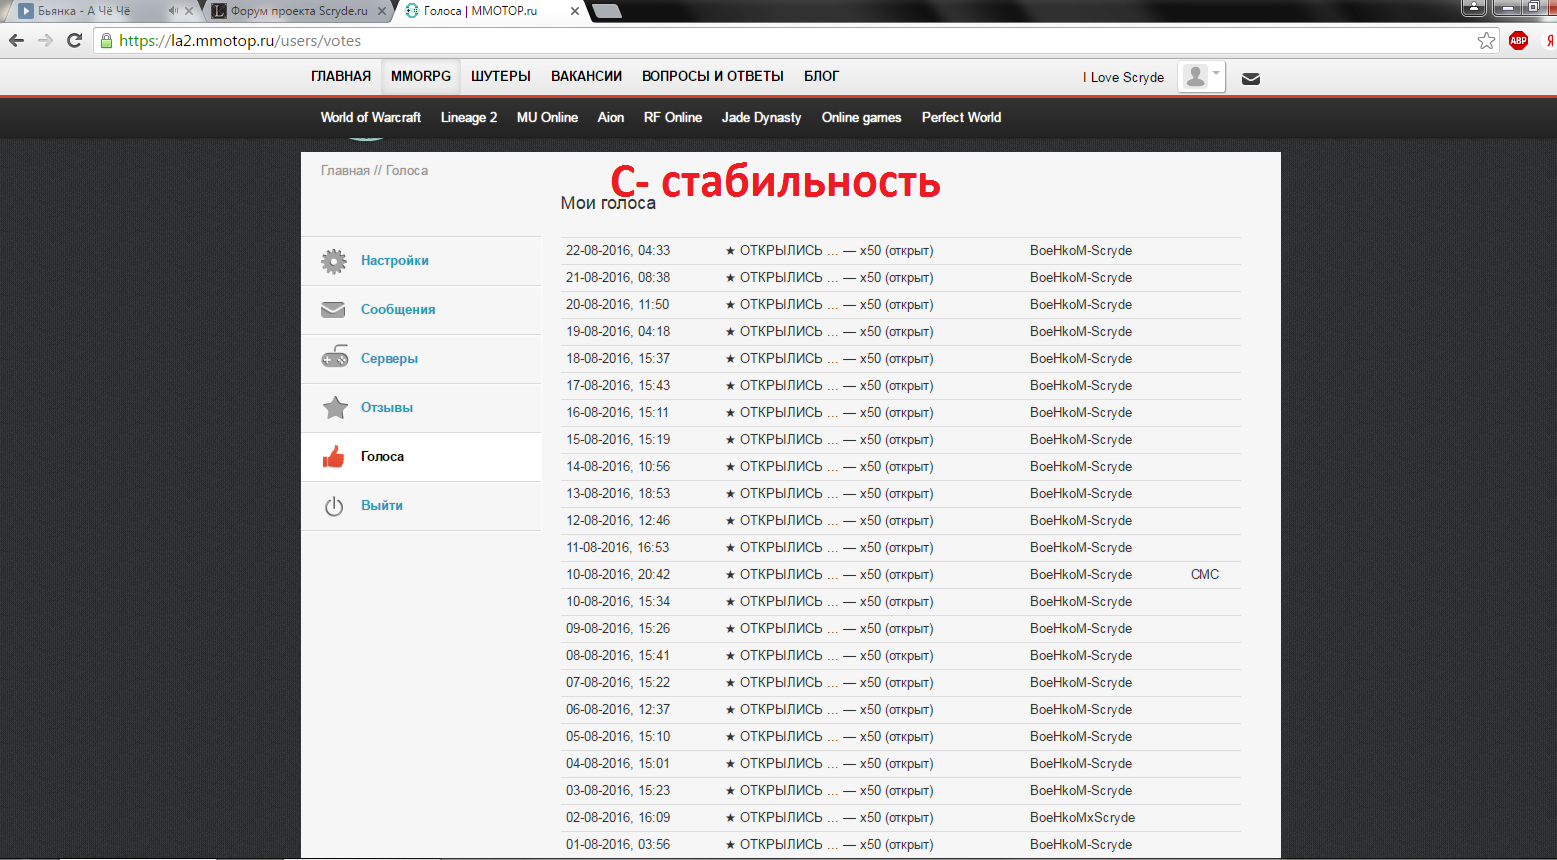Click the browser address bar URL
Viewport: 1557px width, 860px height.
coord(240,41)
